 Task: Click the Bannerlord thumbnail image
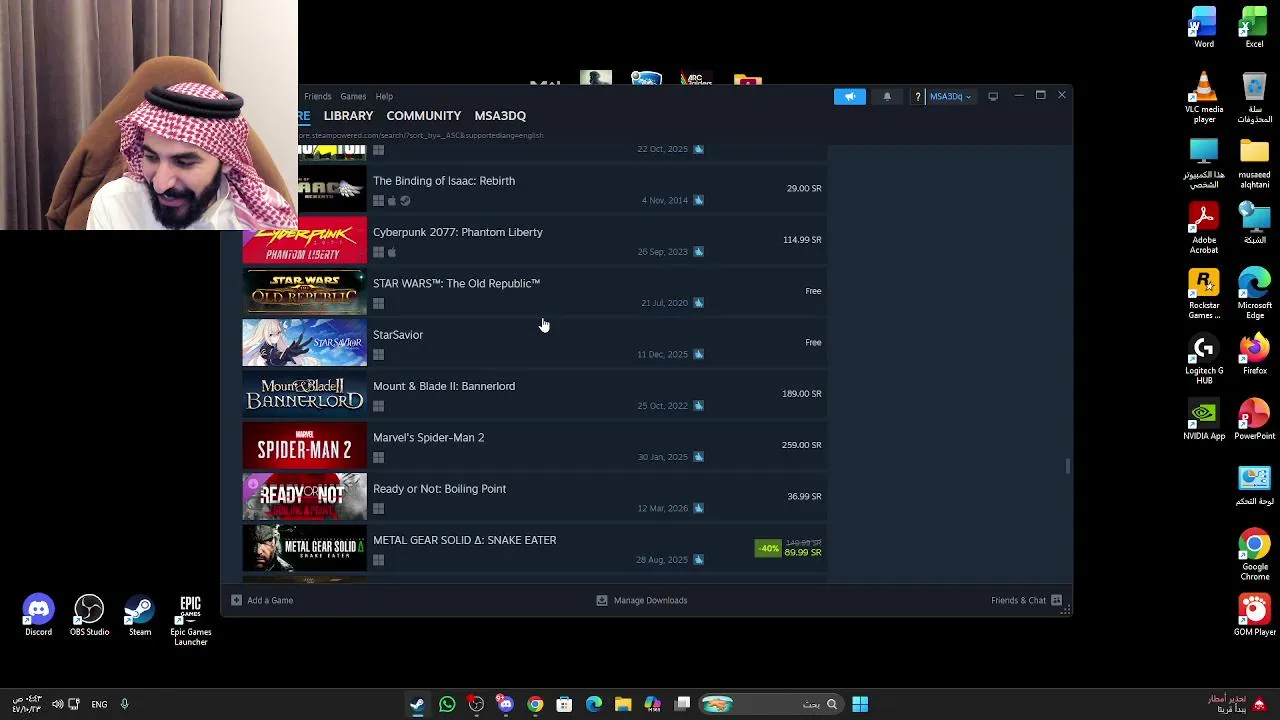(304, 394)
